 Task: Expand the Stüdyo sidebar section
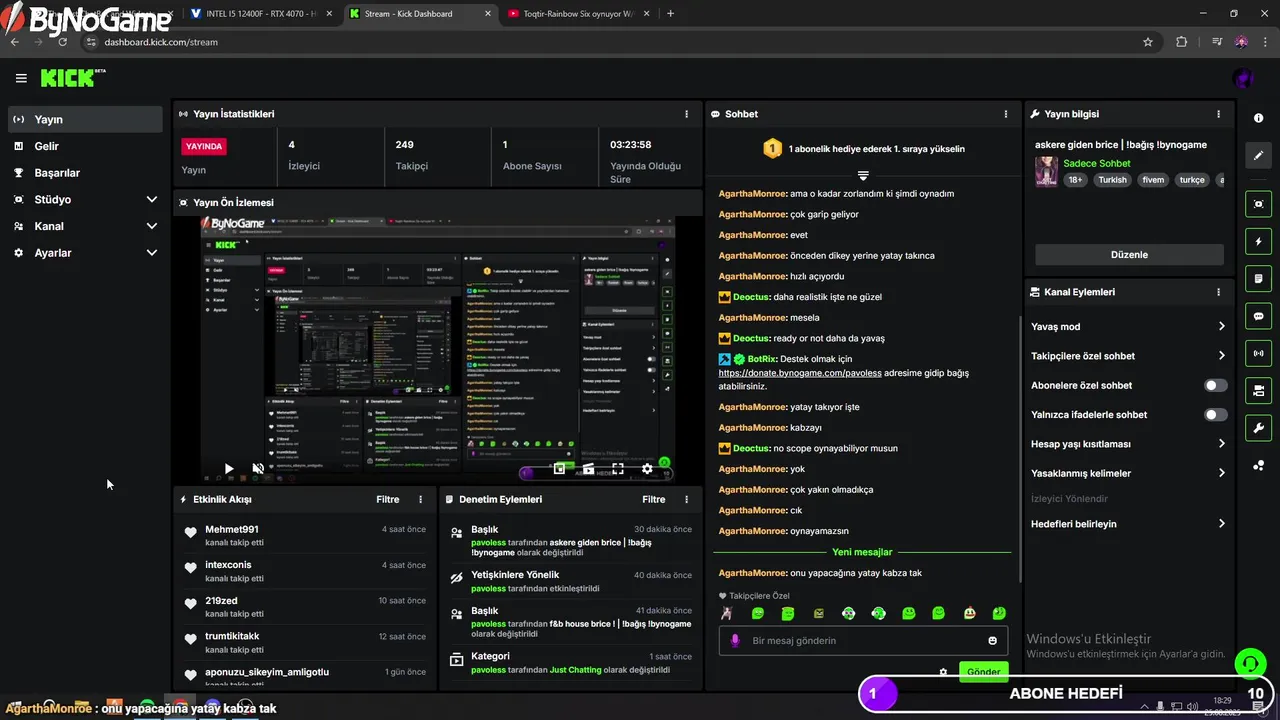[x=152, y=199]
